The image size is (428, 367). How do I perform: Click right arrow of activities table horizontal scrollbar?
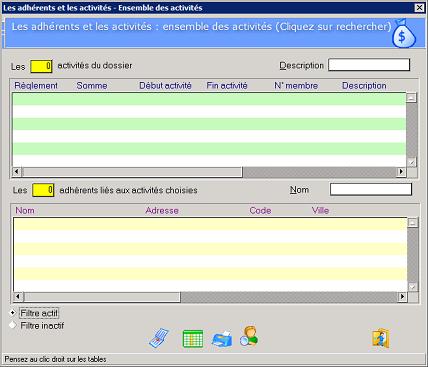click(401, 172)
